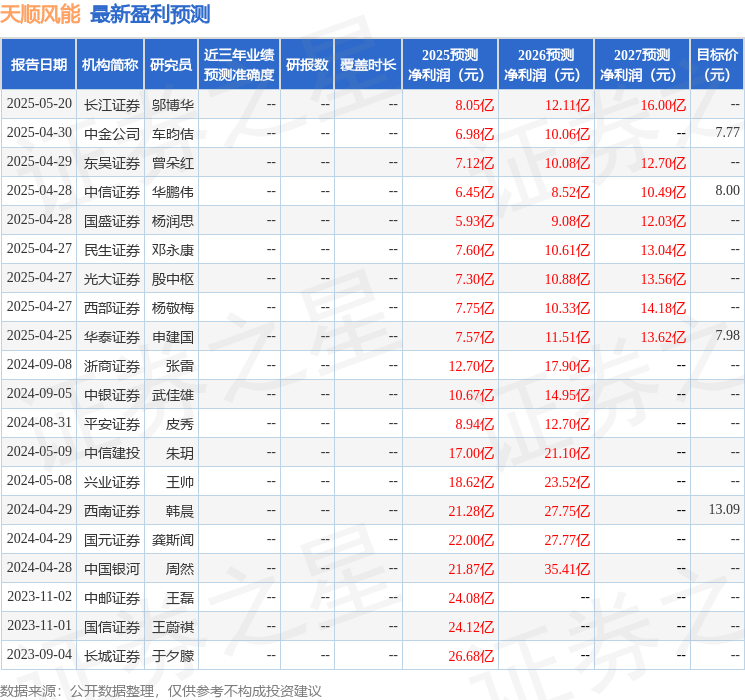The width and height of the screenshot is (745, 700).
Task: Click the 最新盈利预测 heading
Action: coord(150,14)
